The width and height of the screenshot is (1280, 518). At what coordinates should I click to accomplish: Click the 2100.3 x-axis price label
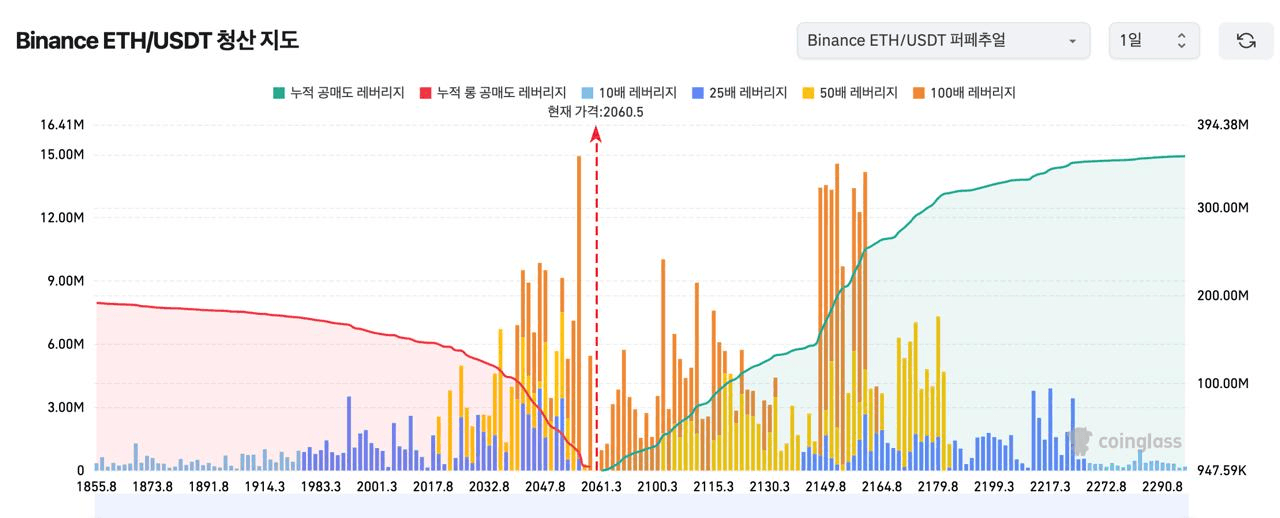pos(657,487)
